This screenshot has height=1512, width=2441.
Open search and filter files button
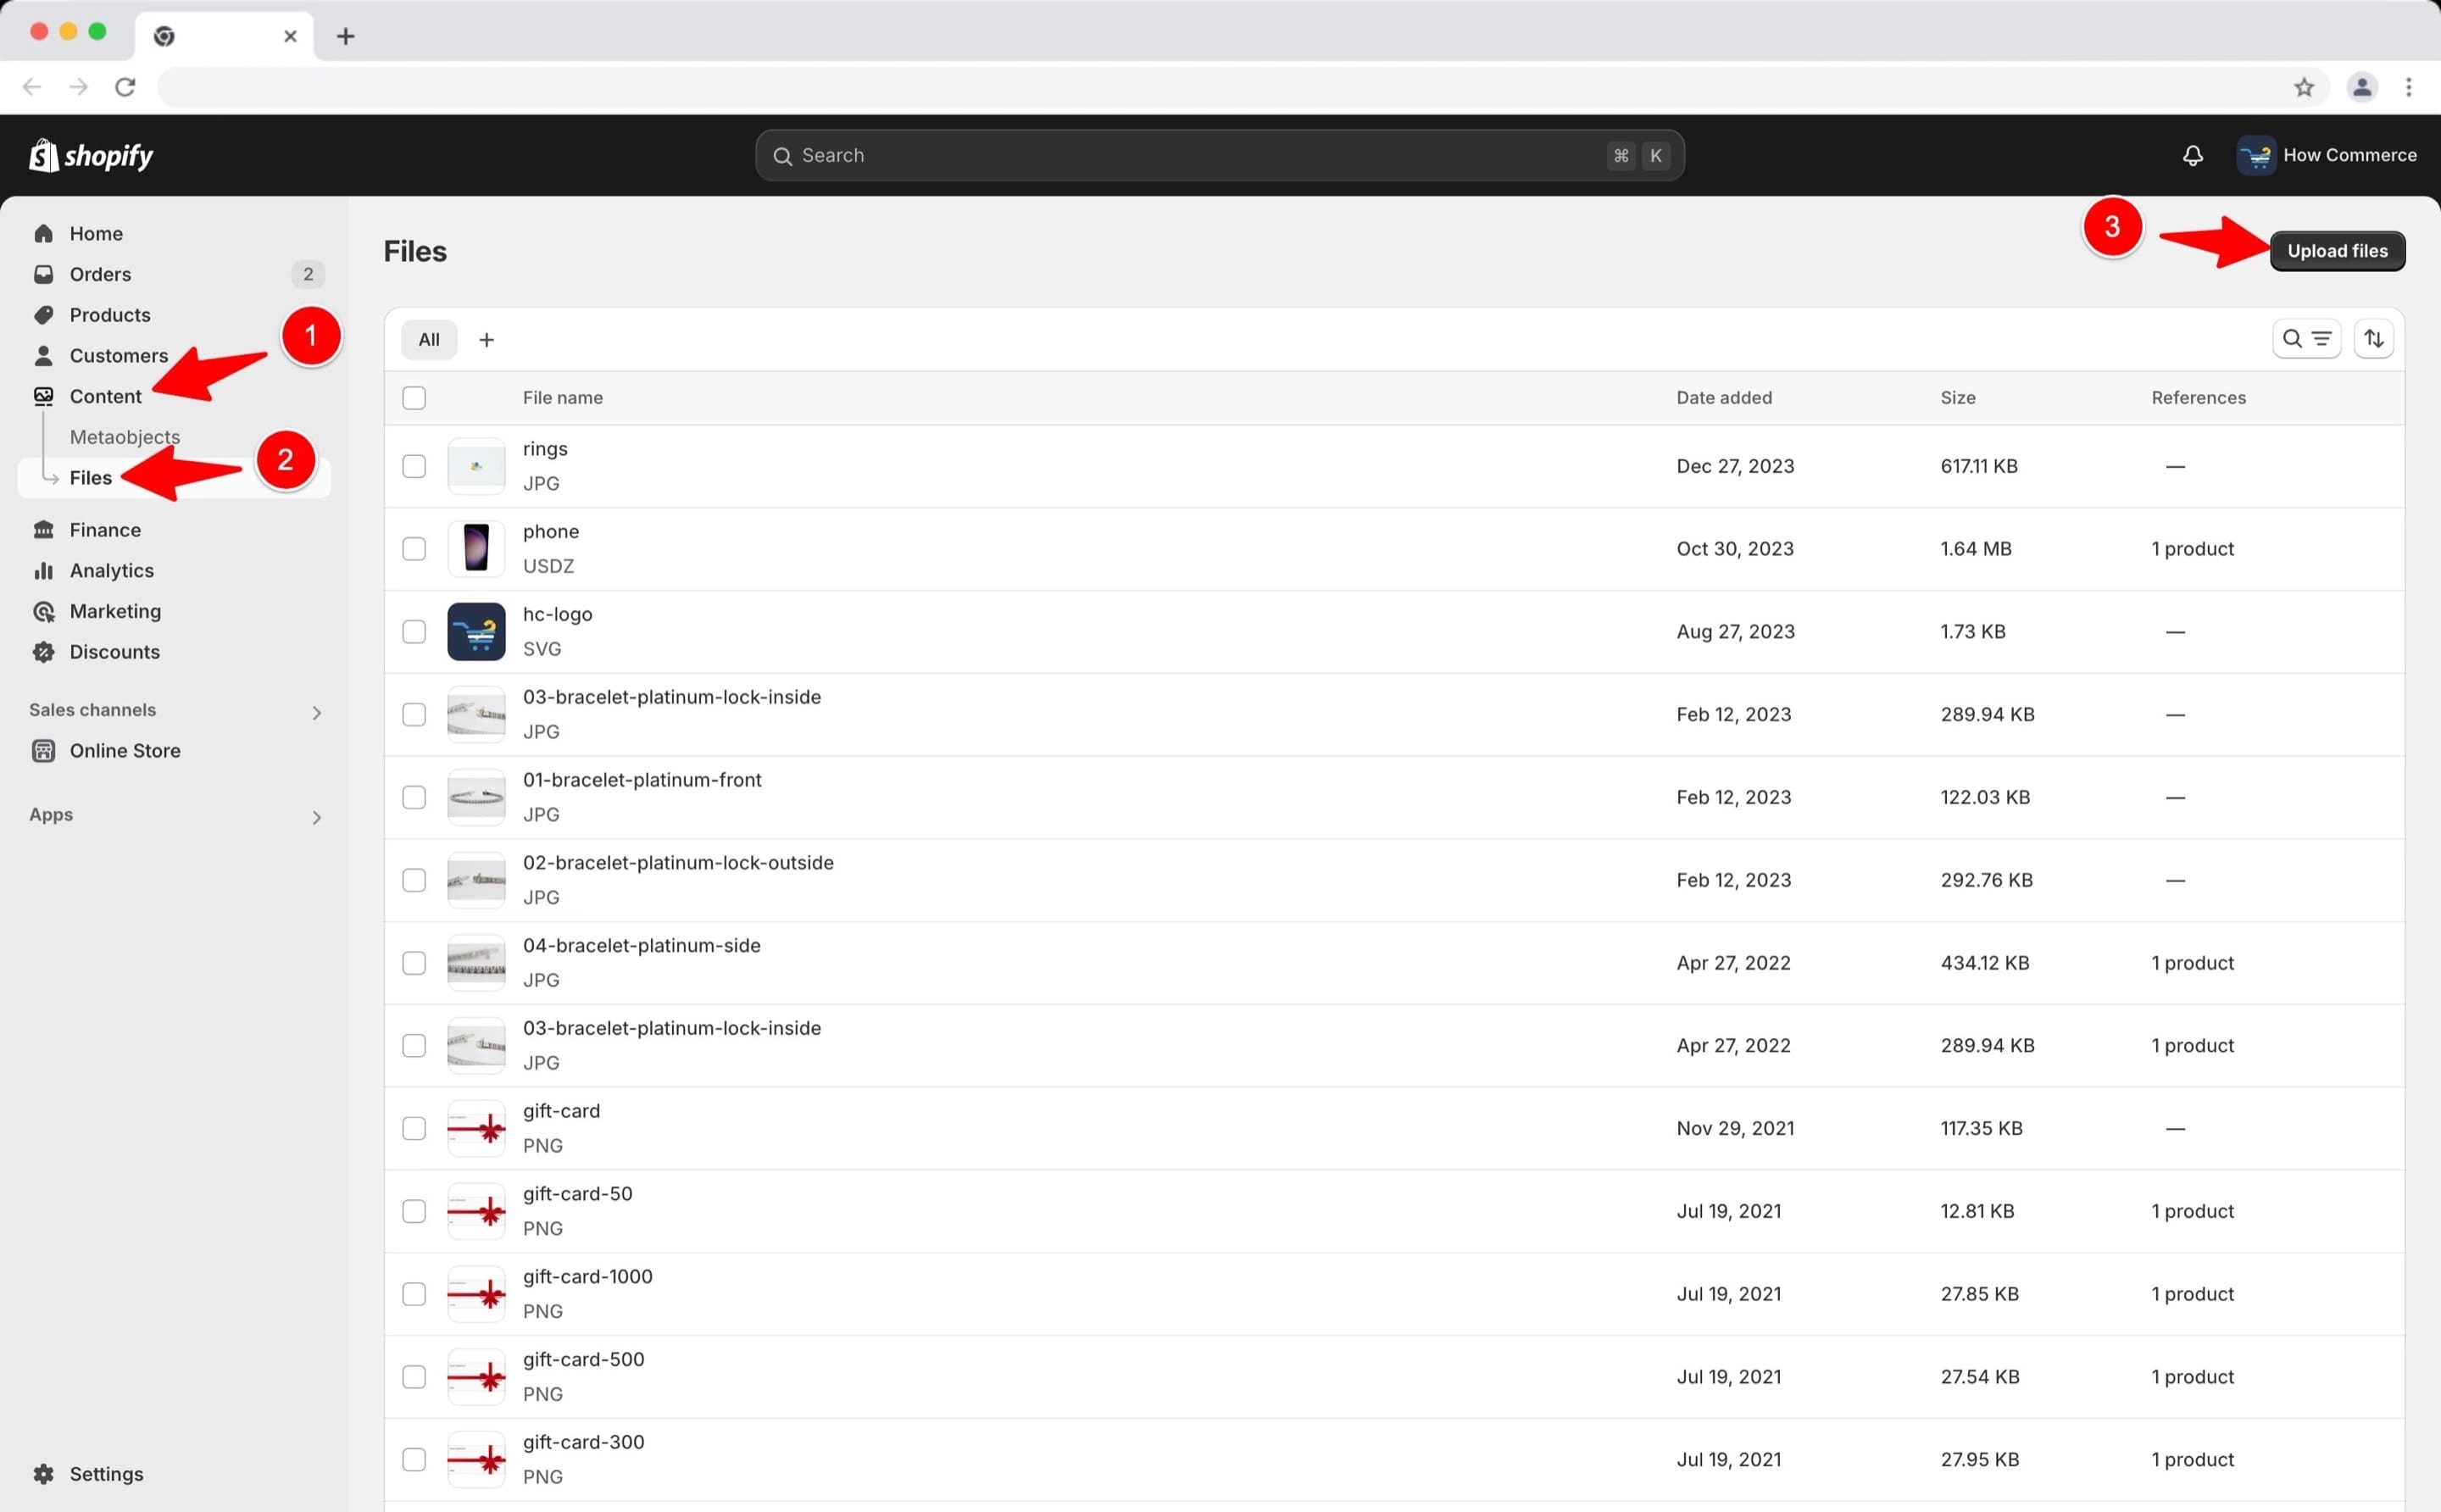pyautogui.click(x=2306, y=339)
